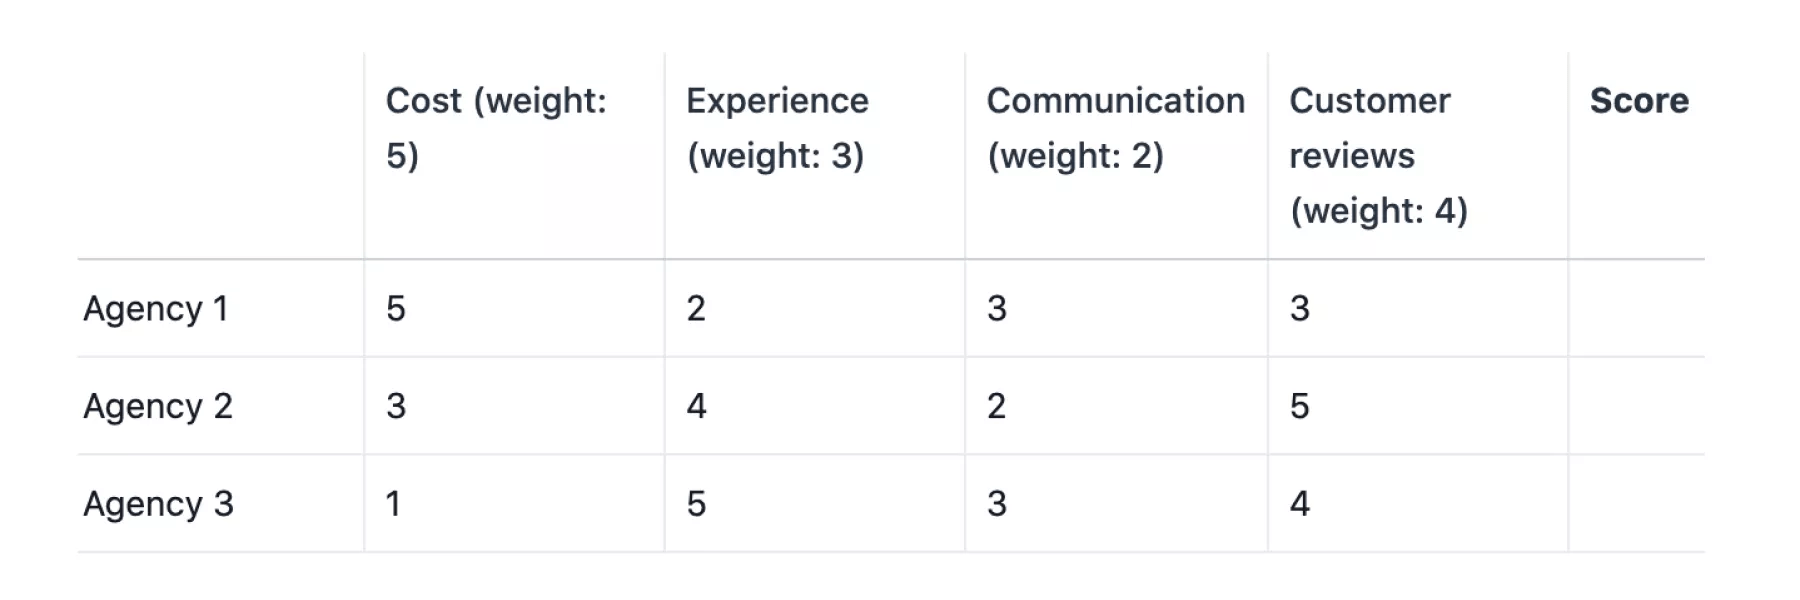Select Agency 2 Communication cell
The height and width of the screenshot is (600, 1800).
click(997, 407)
